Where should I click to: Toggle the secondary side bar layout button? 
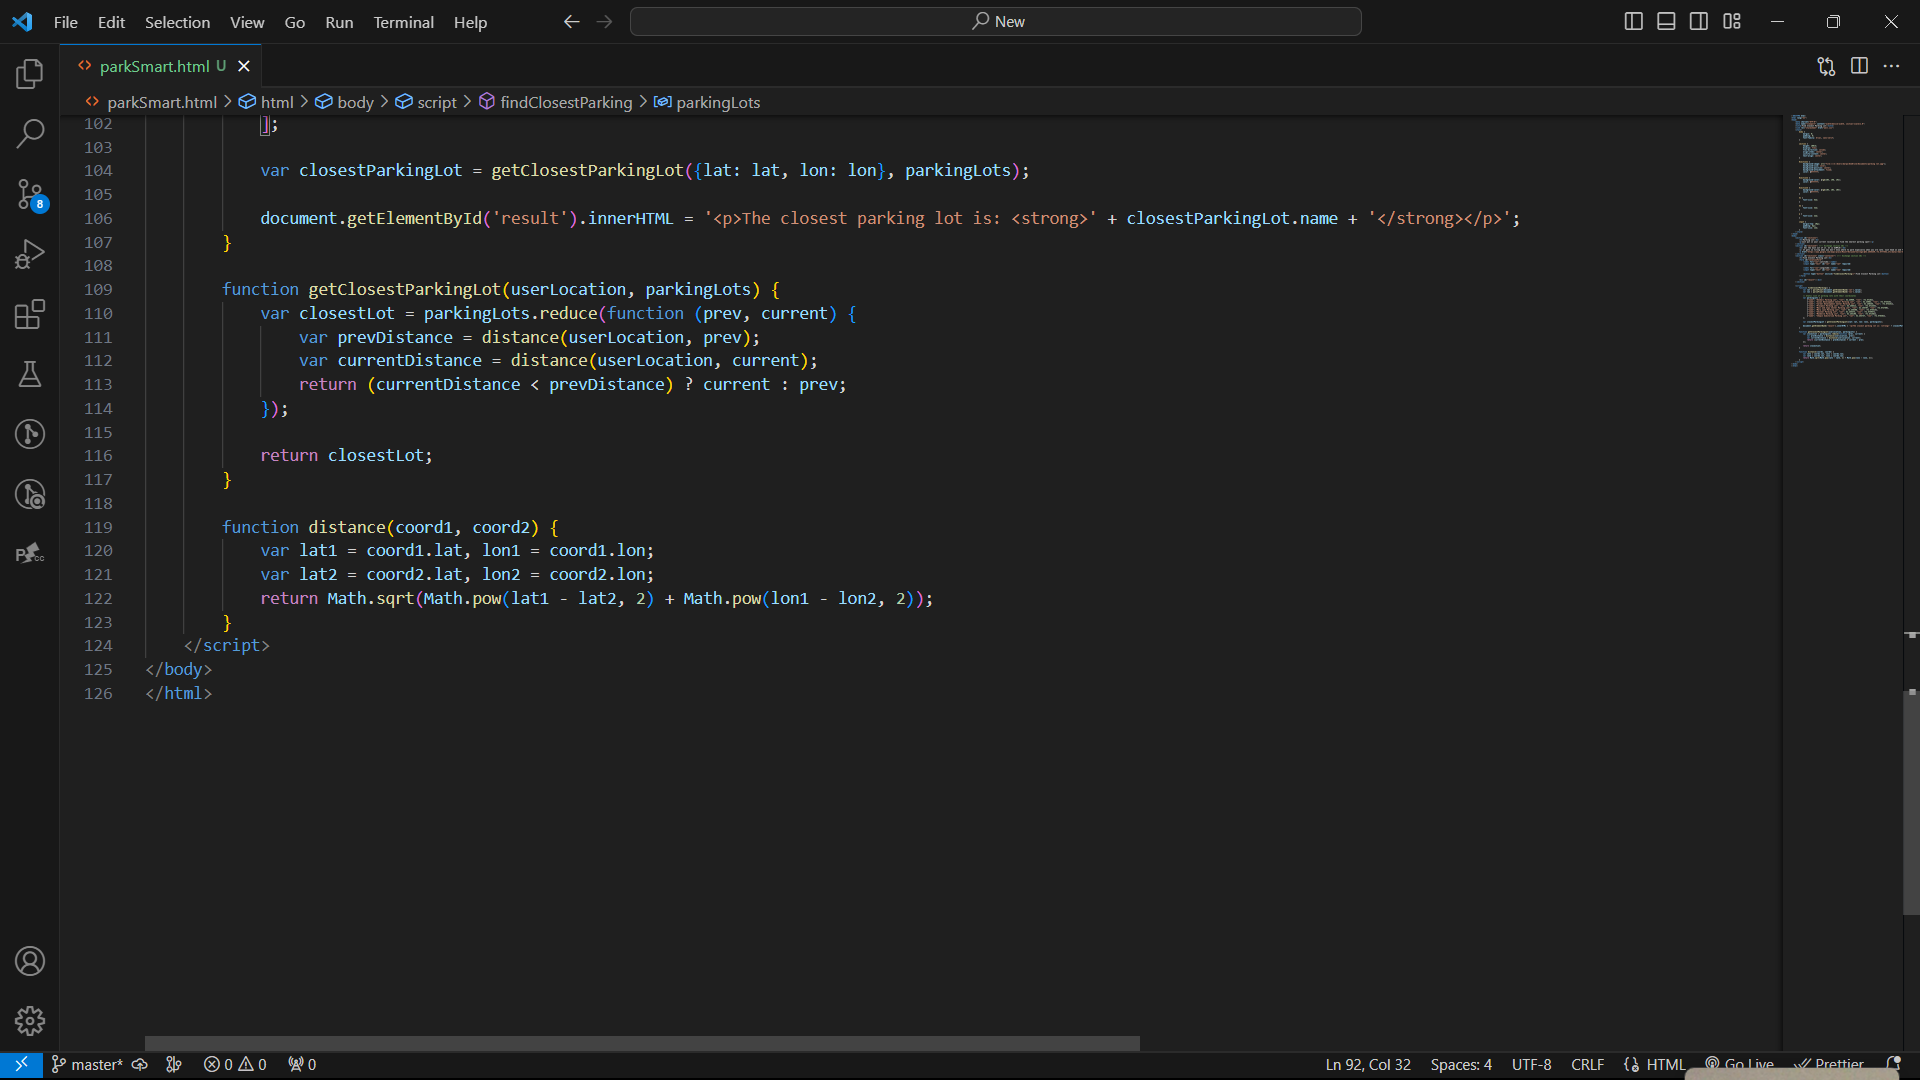tap(1699, 21)
